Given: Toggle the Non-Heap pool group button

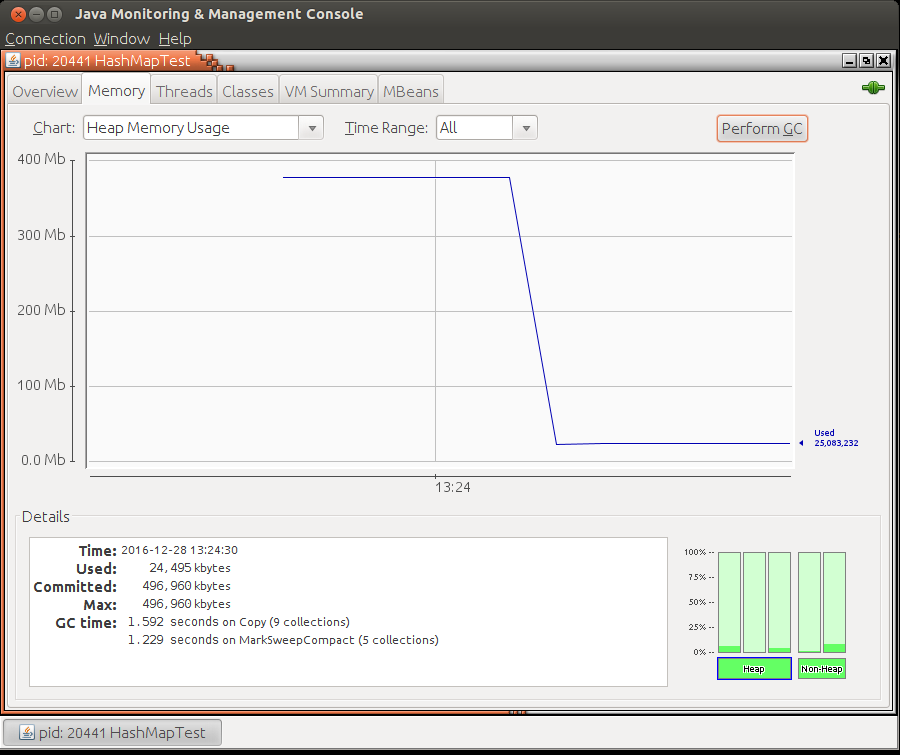Looking at the screenshot, I should tap(822, 669).
